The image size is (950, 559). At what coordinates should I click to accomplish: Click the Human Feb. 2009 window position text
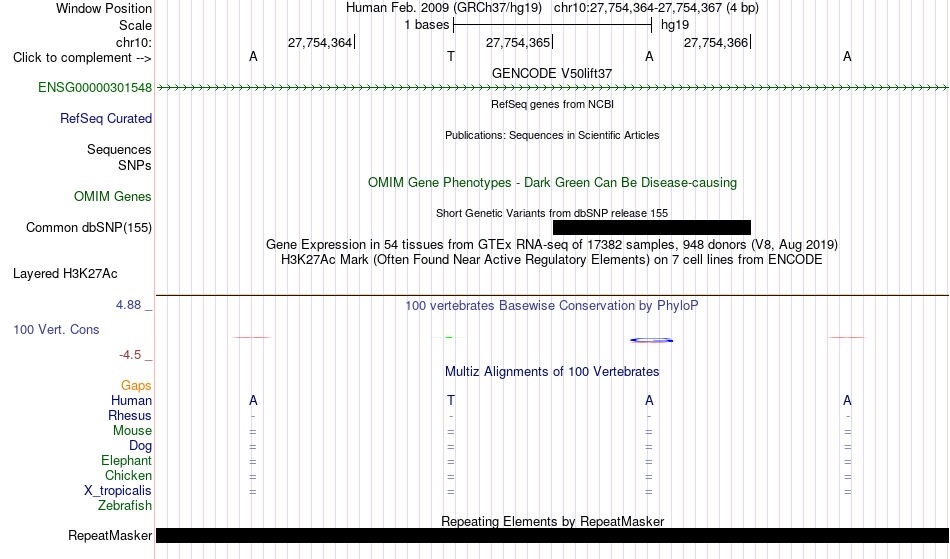[x=552, y=8]
